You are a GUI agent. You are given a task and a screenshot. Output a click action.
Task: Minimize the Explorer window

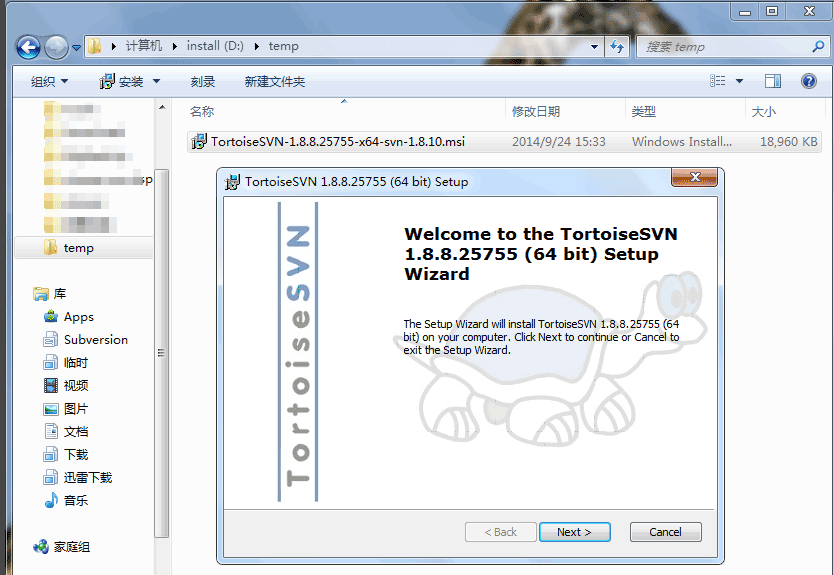[745, 11]
